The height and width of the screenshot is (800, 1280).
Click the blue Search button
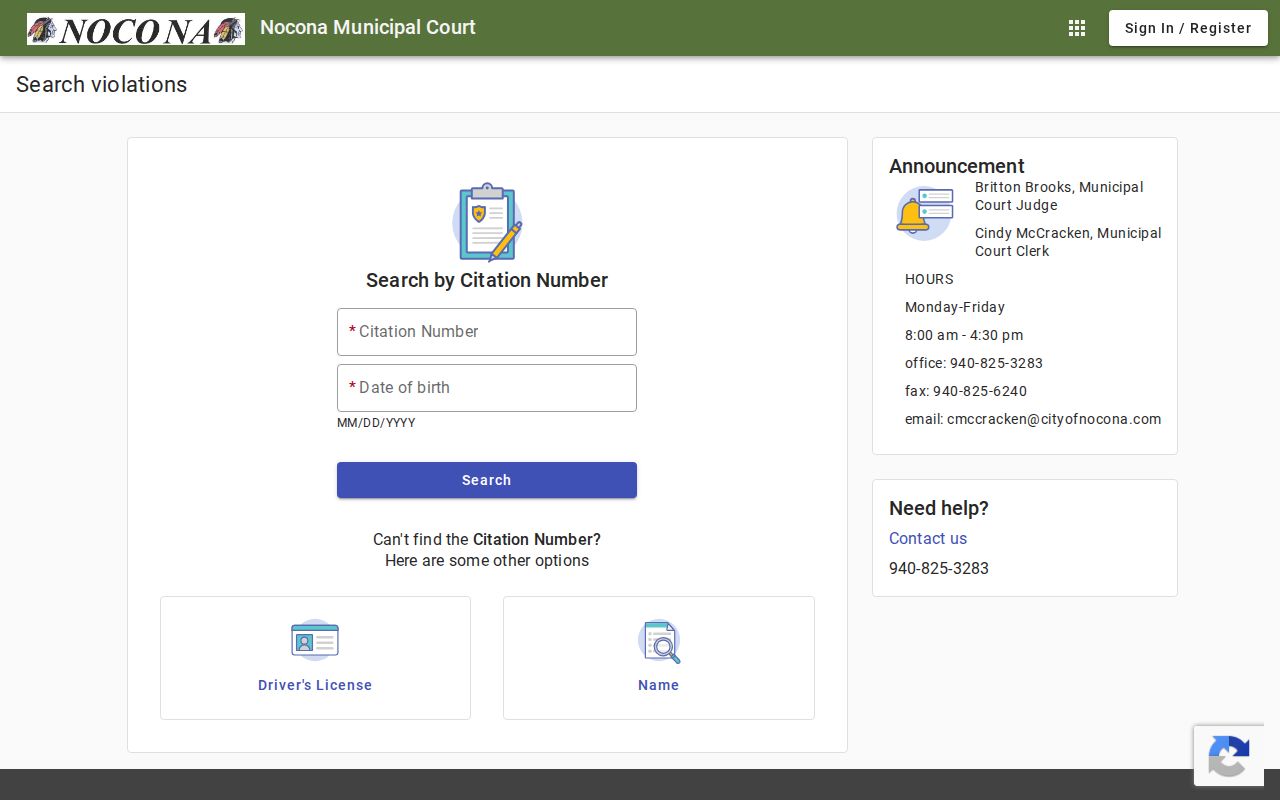(x=487, y=480)
